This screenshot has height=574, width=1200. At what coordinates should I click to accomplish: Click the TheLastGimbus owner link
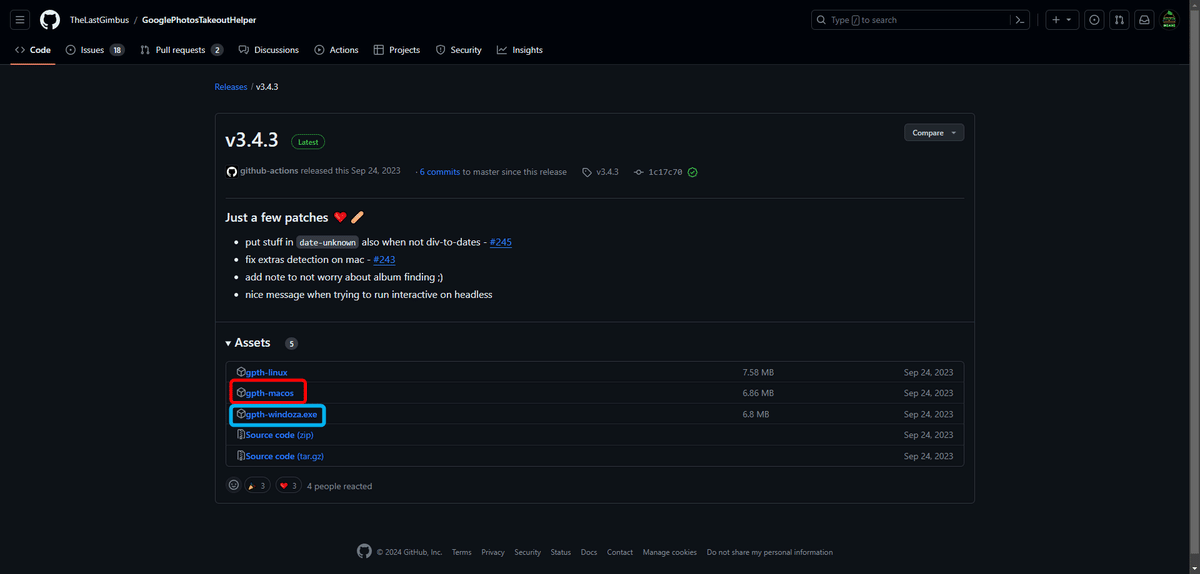coord(100,20)
